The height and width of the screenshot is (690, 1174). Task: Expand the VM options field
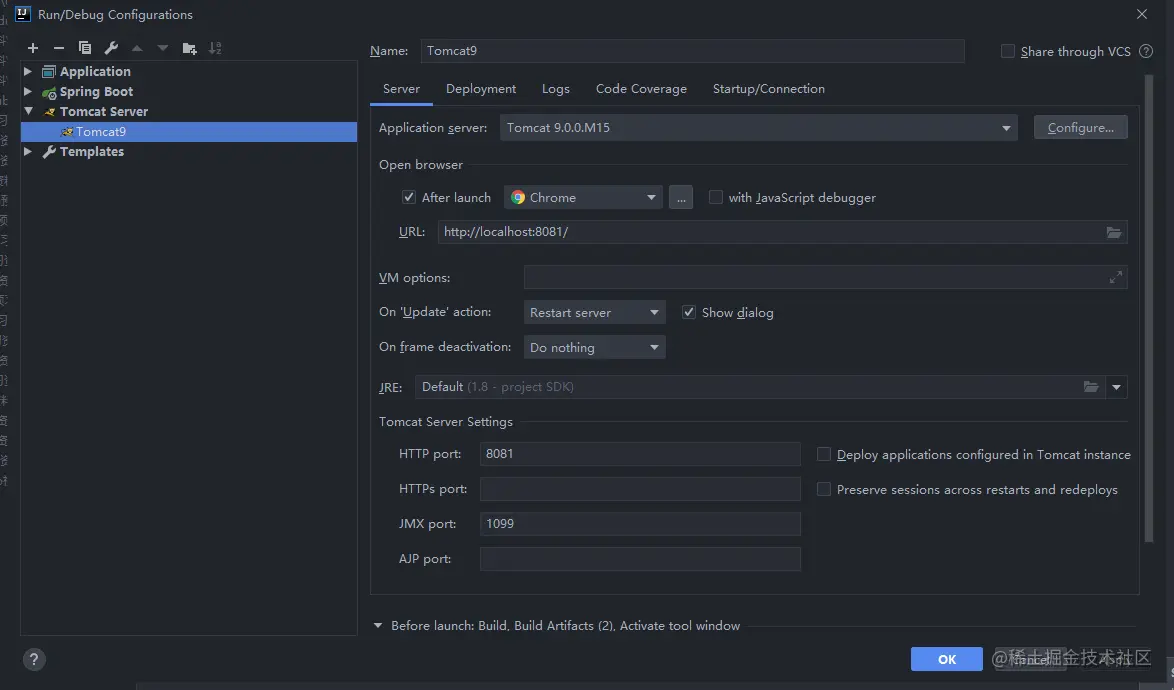[x=1116, y=277]
